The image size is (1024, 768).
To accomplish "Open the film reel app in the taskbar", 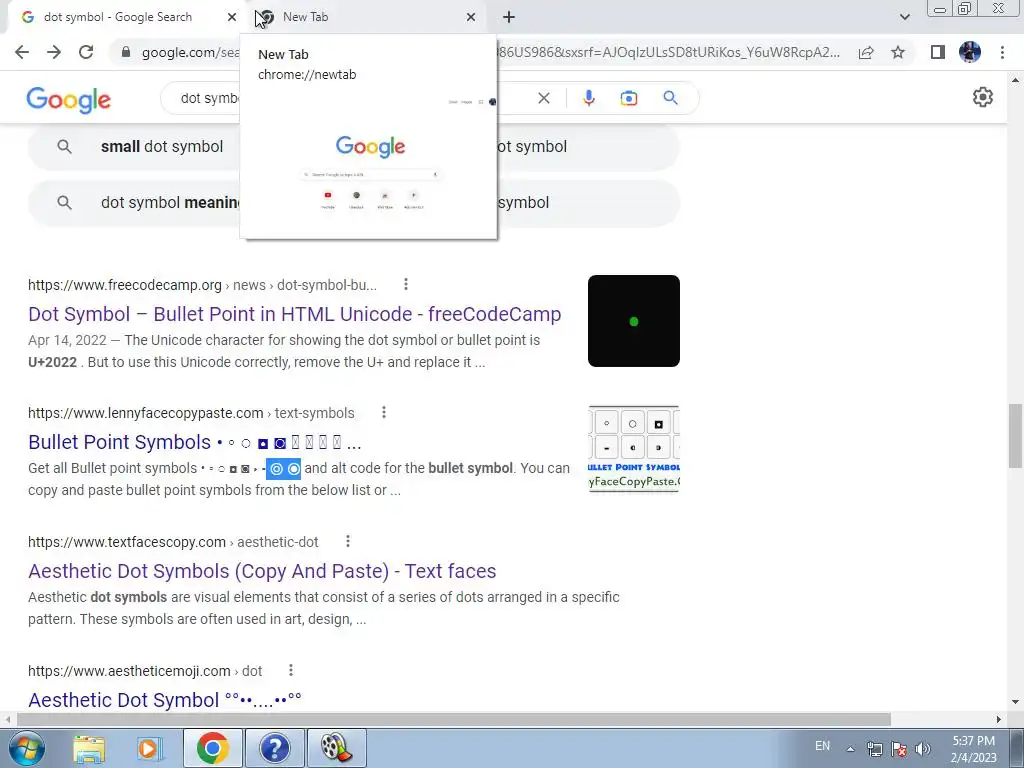I will point(337,748).
